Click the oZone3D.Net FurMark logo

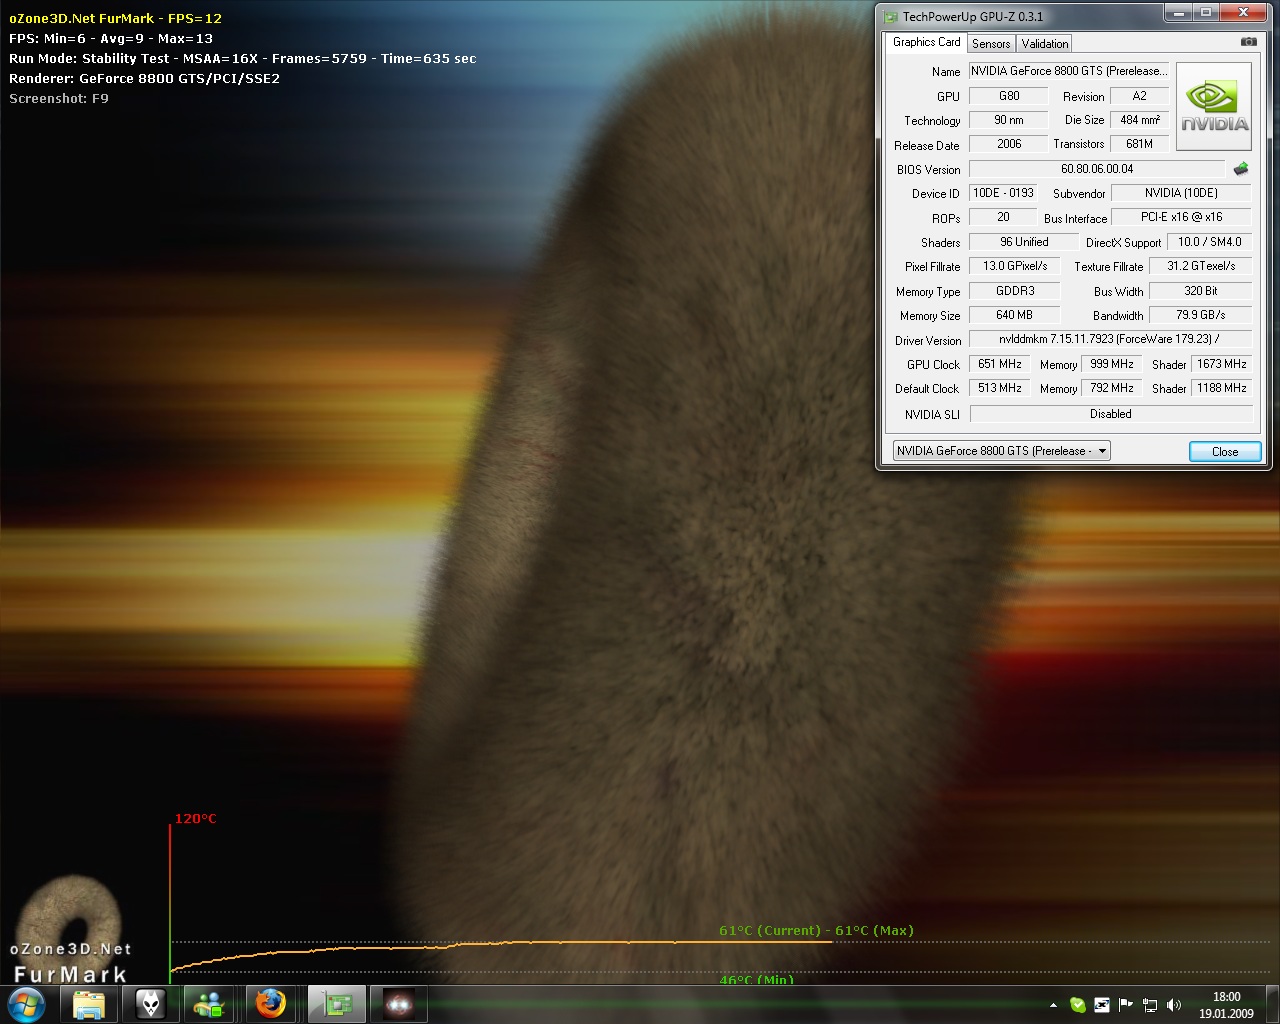pos(70,932)
